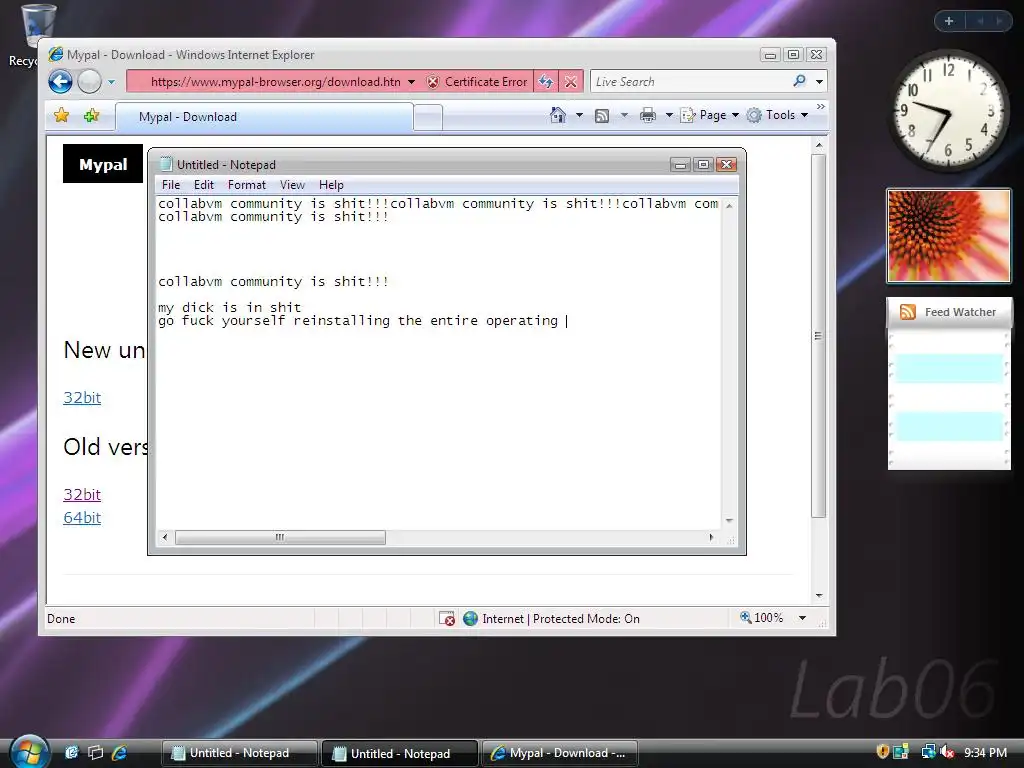
Task: Print the page via printer icon
Action: [648, 116]
